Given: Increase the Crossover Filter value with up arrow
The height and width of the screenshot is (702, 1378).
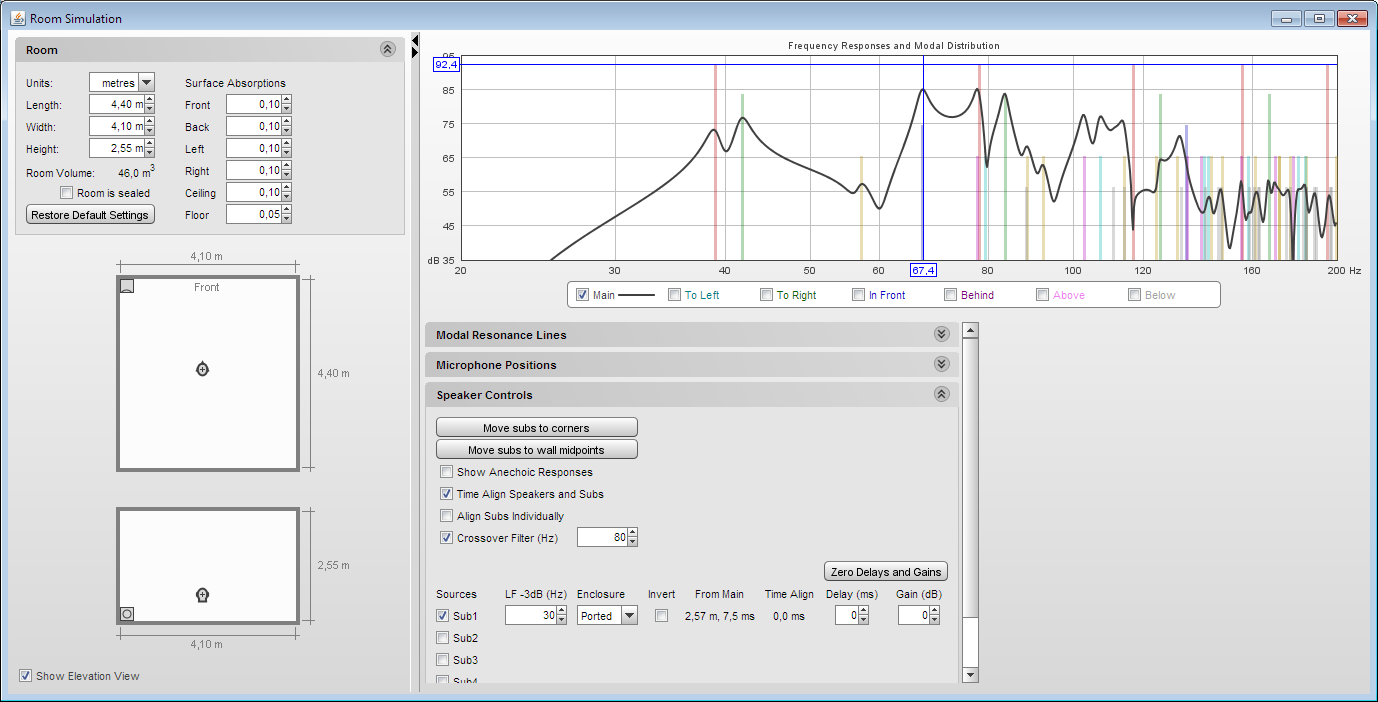Looking at the screenshot, I should pyautogui.click(x=633, y=533).
